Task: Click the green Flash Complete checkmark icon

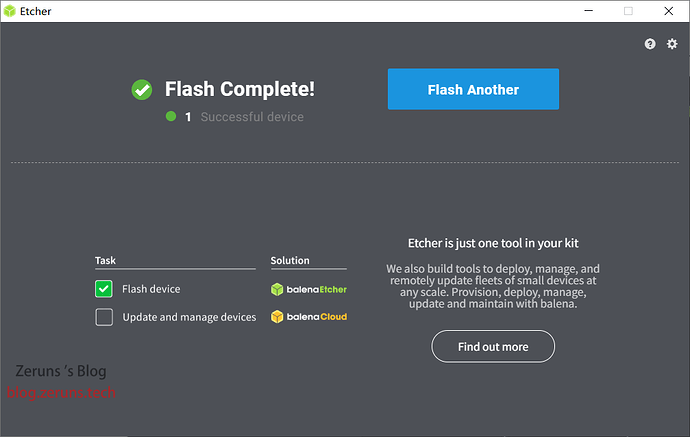Action: click(142, 89)
